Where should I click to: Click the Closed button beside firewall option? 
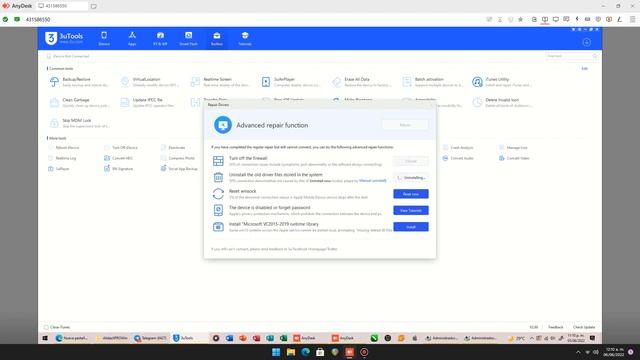click(x=411, y=161)
